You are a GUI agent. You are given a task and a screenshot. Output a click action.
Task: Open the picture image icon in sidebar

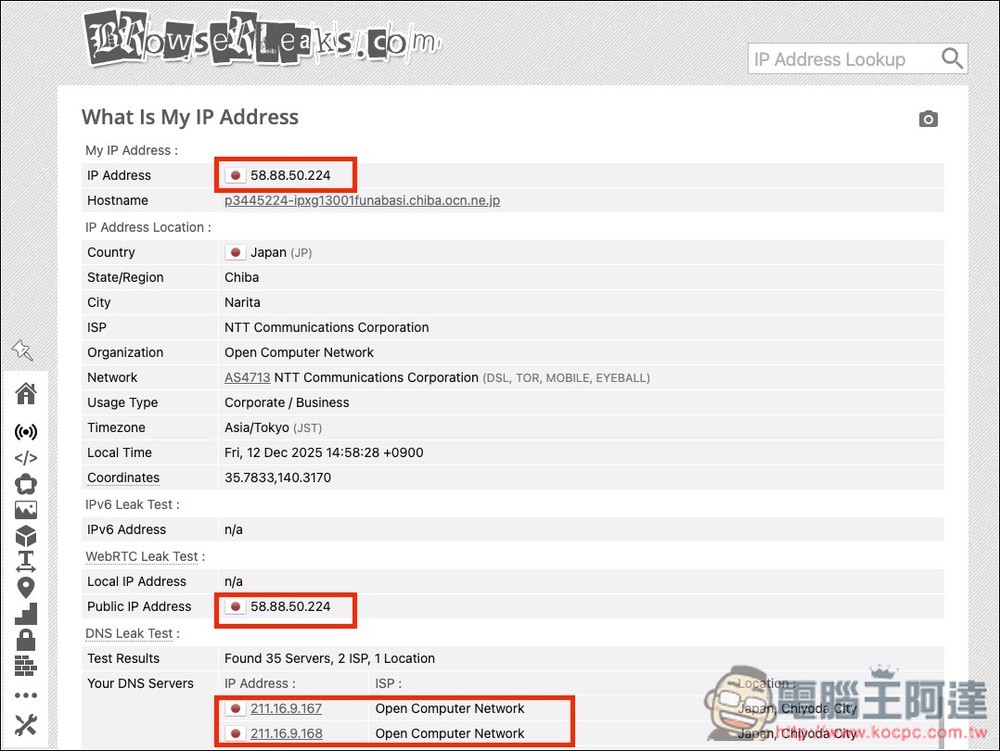tap(26, 510)
